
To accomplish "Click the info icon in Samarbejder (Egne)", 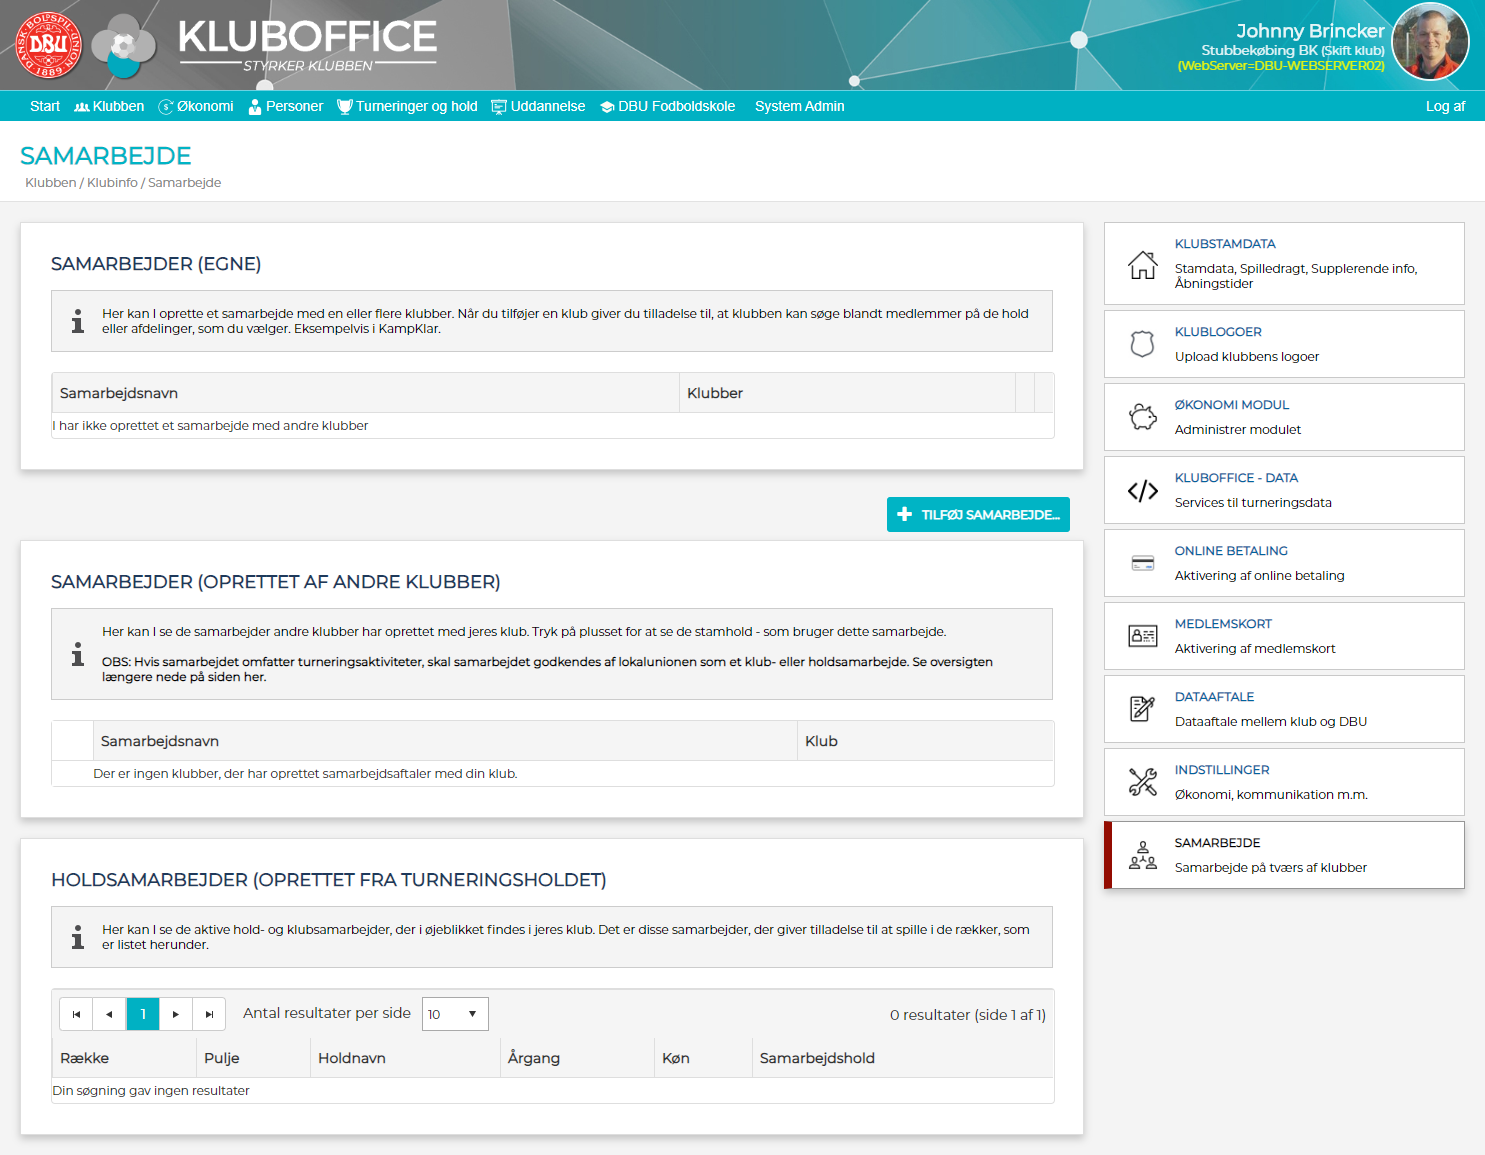I will (x=78, y=321).
